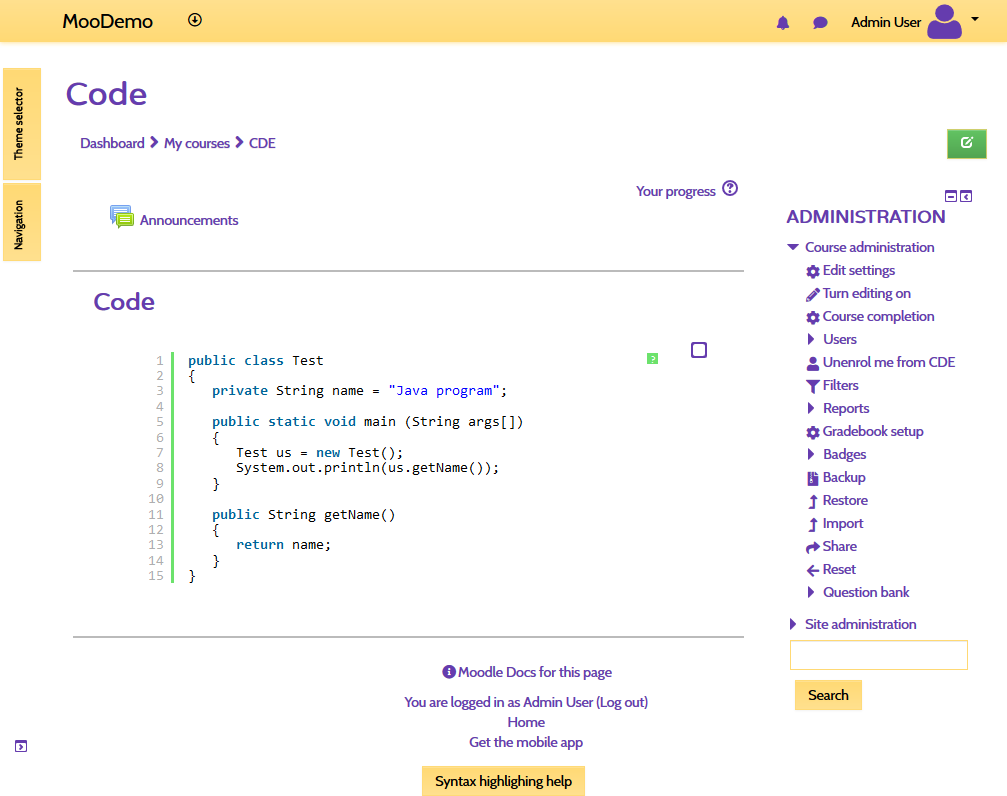Click Turn editing on link

click(x=866, y=294)
